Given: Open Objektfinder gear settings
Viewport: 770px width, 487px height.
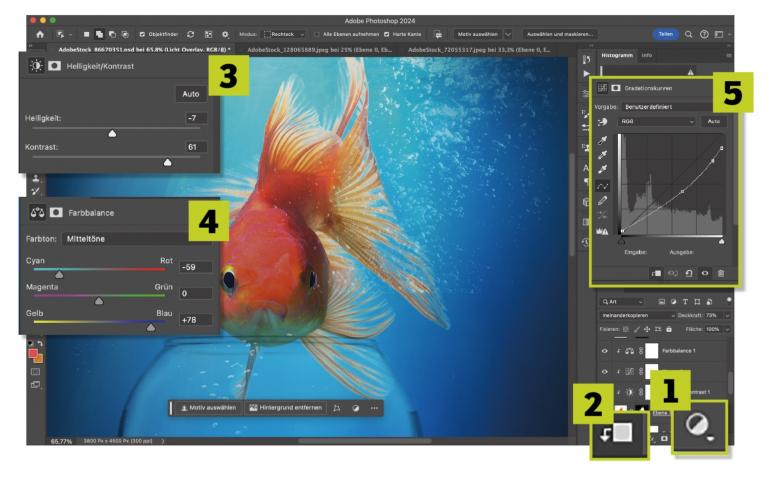Looking at the screenshot, I should coord(225,34).
